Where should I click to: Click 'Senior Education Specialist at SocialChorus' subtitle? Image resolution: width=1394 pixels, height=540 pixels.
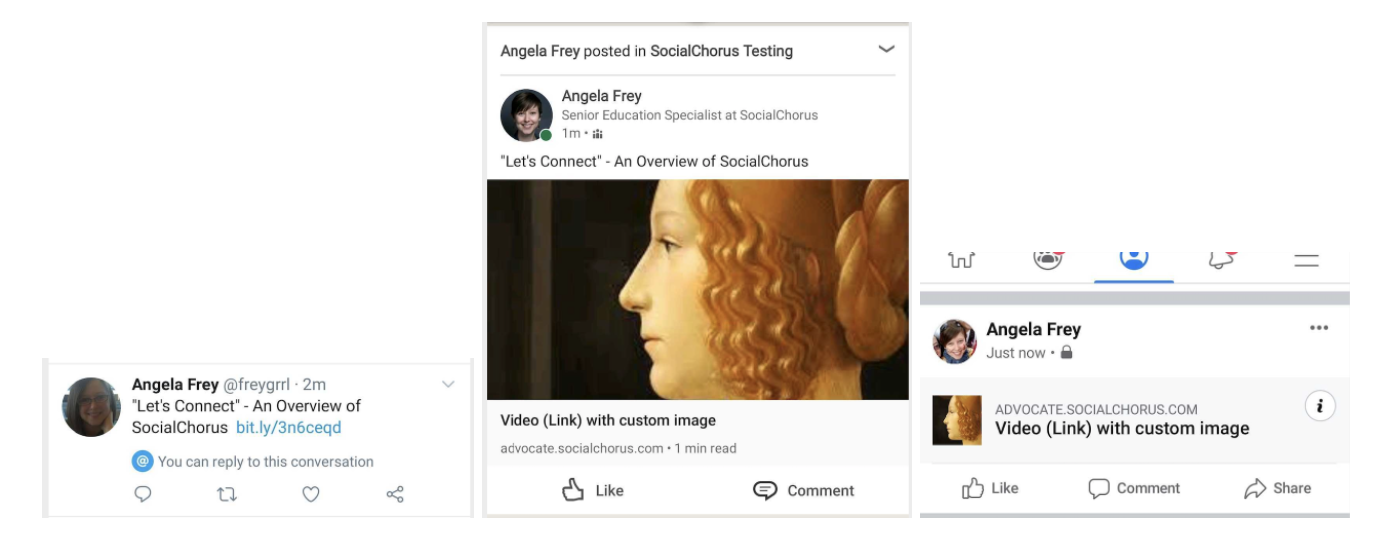click(690, 115)
